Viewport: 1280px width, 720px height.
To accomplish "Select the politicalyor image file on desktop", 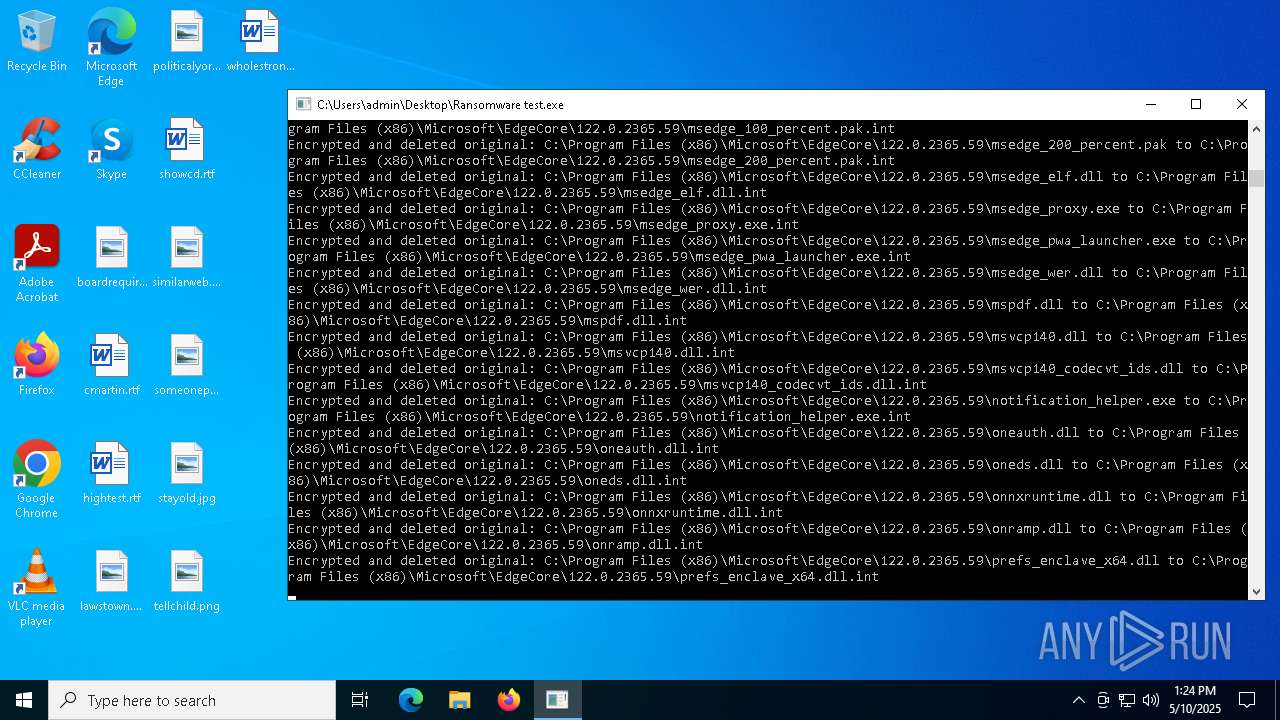I will pos(186,42).
